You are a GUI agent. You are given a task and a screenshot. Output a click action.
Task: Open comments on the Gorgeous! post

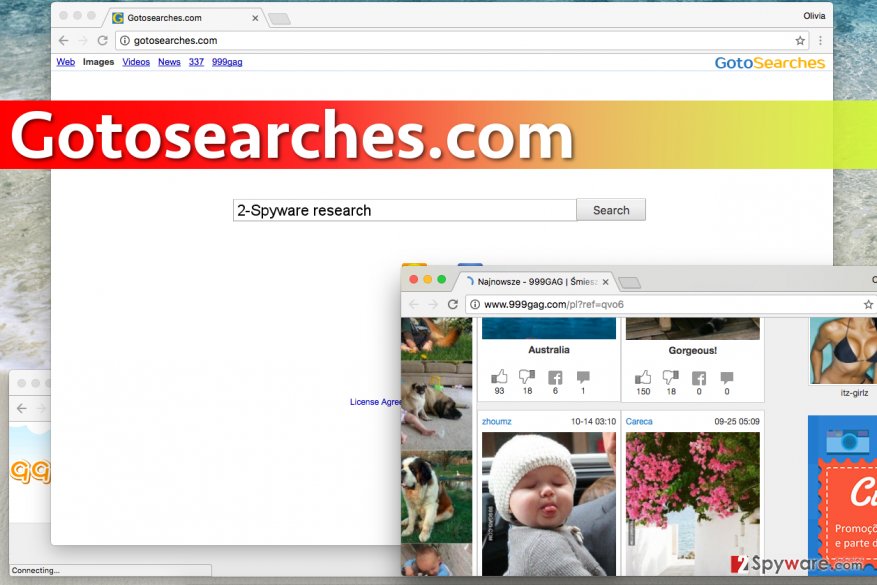(x=727, y=378)
